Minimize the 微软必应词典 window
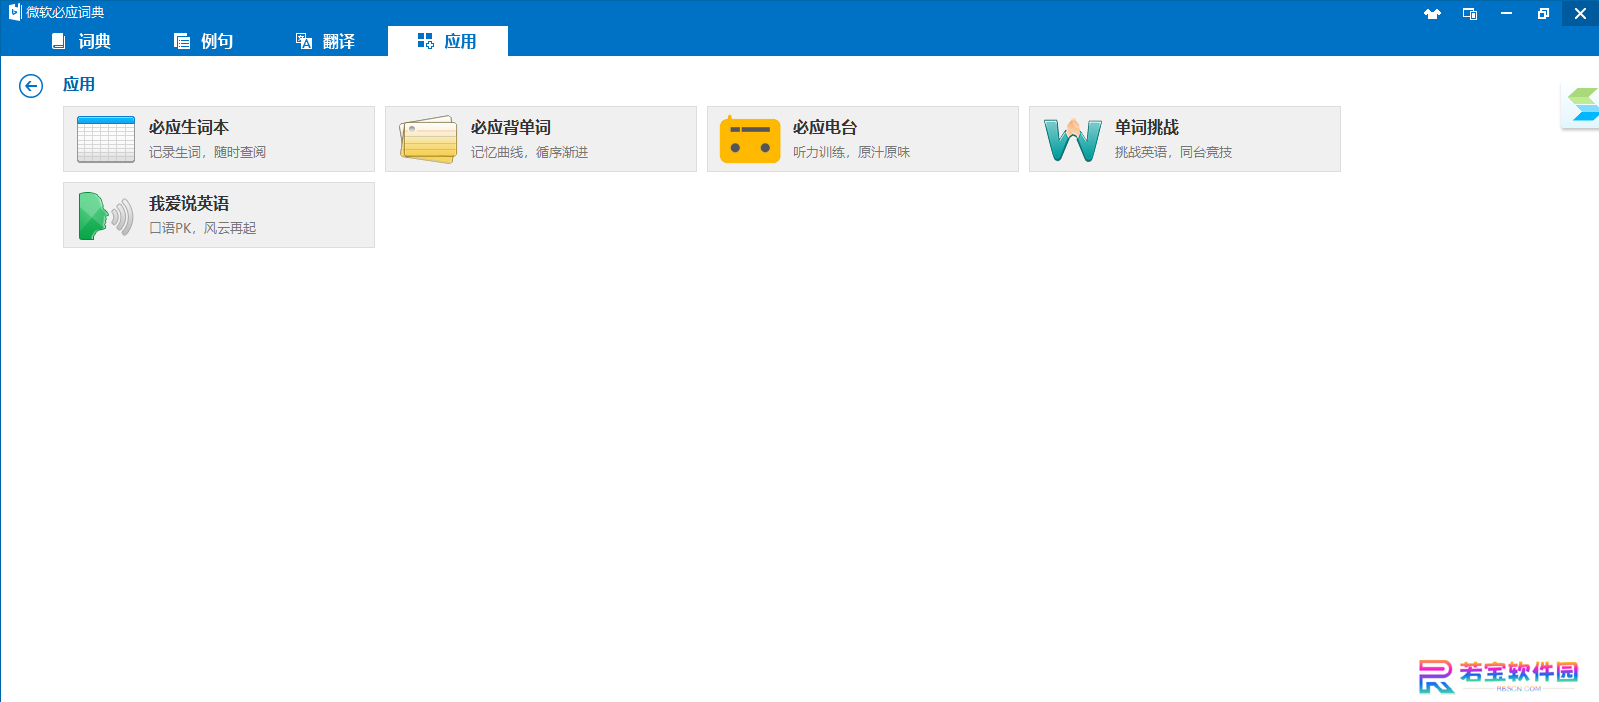 click(x=1506, y=13)
